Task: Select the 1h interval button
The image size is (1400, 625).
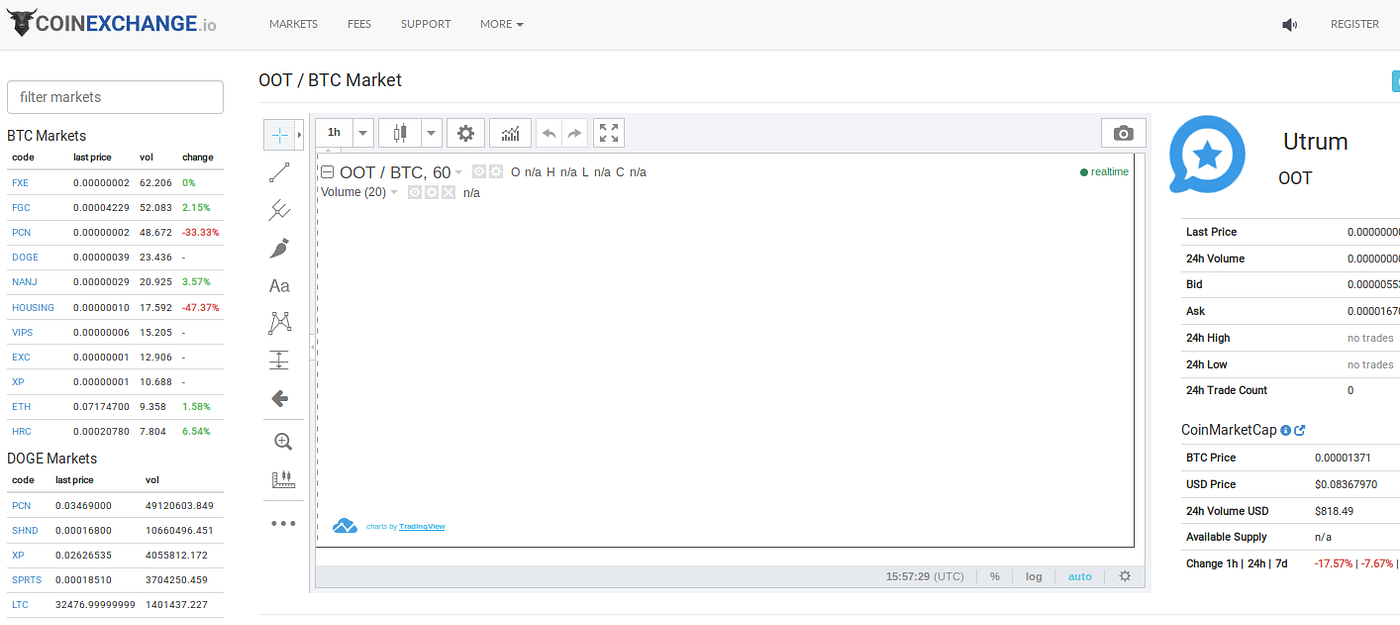Action: pos(334,132)
